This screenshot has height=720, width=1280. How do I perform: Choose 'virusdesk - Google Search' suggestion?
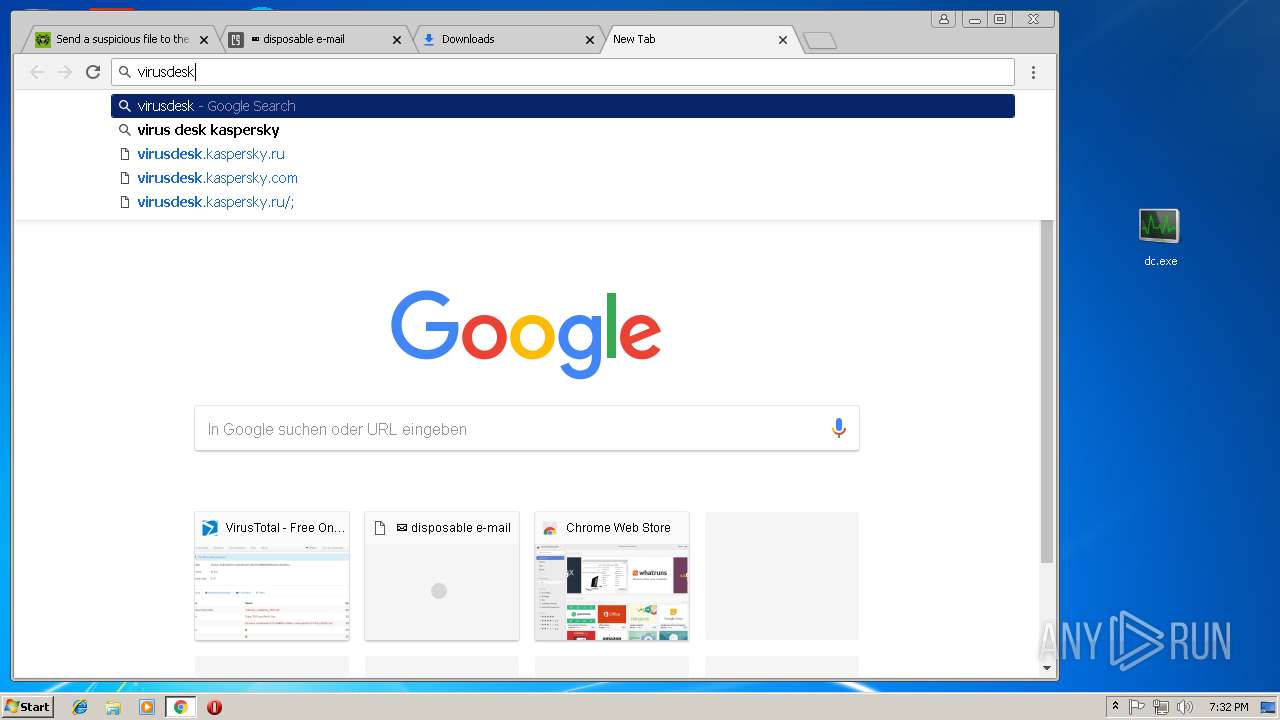pyautogui.click(x=563, y=106)
